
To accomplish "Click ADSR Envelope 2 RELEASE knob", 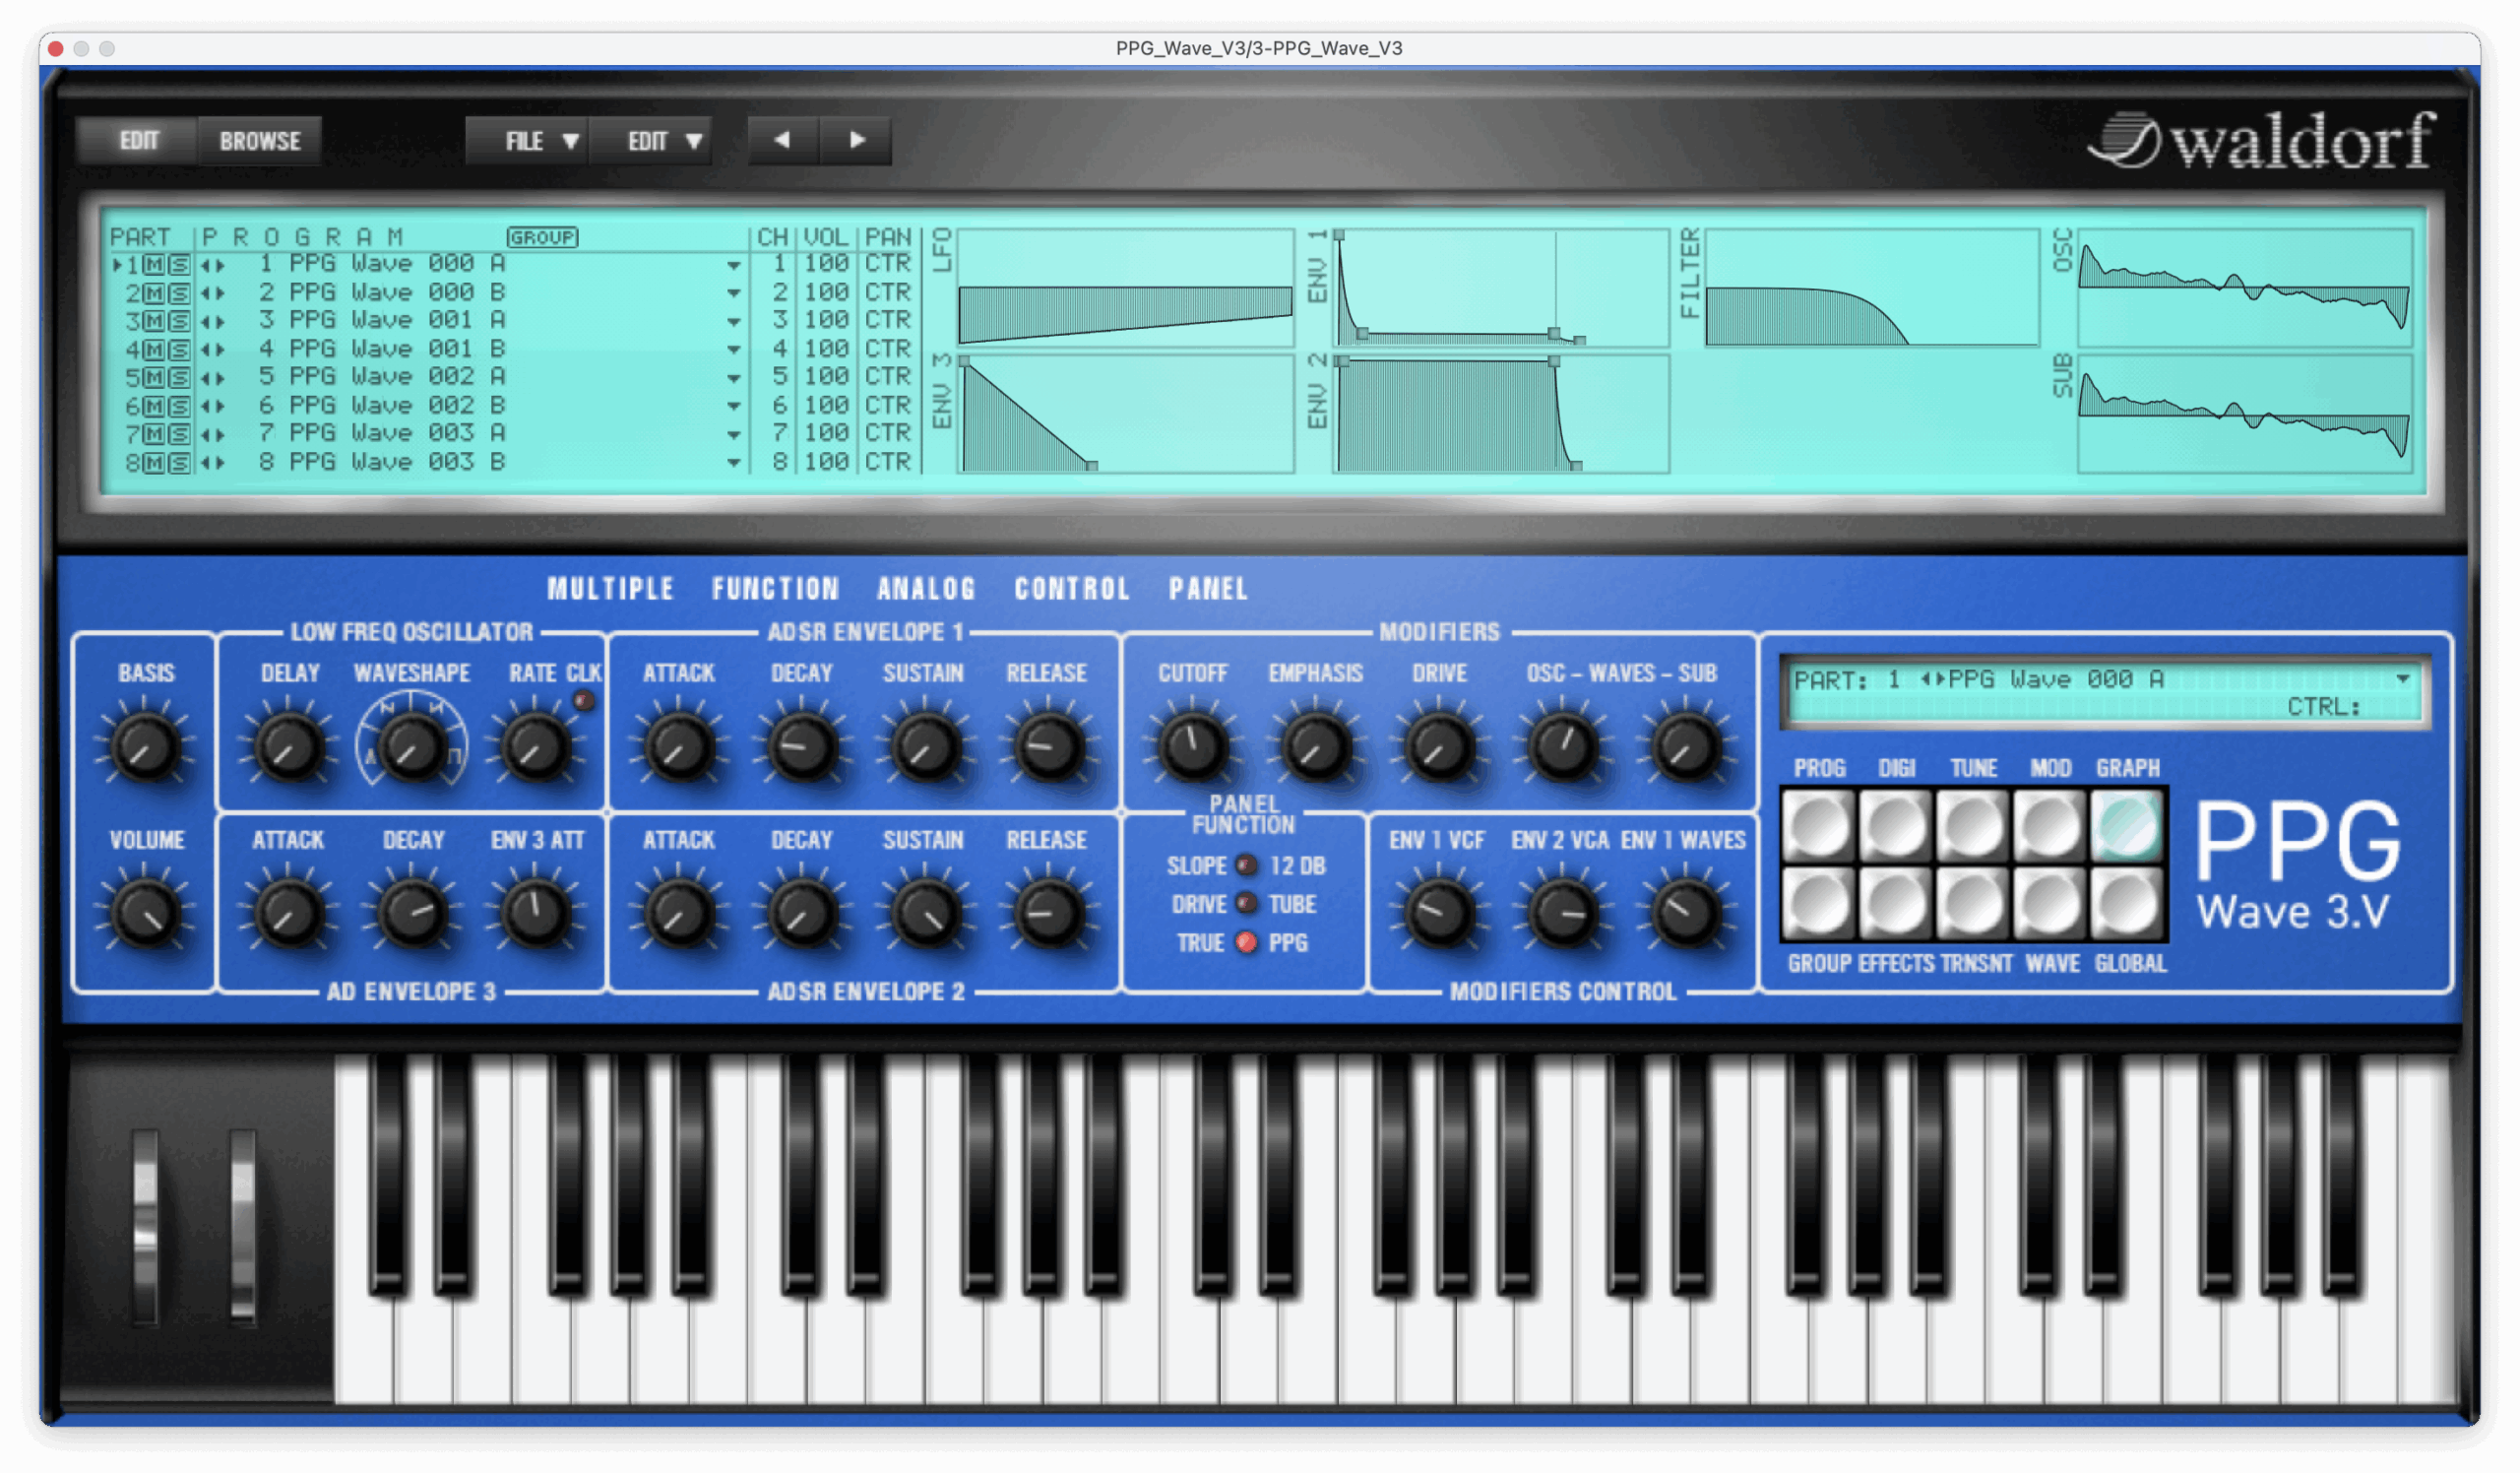I will click(x=1047, y=913).
